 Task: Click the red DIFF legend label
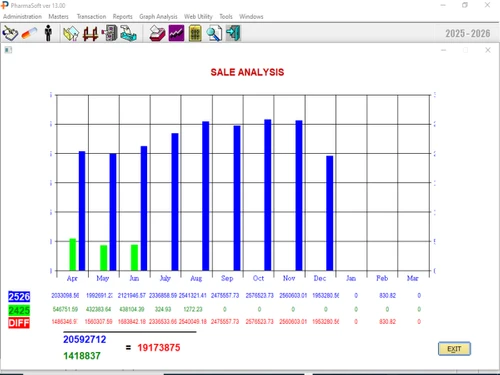pos(19,323)
